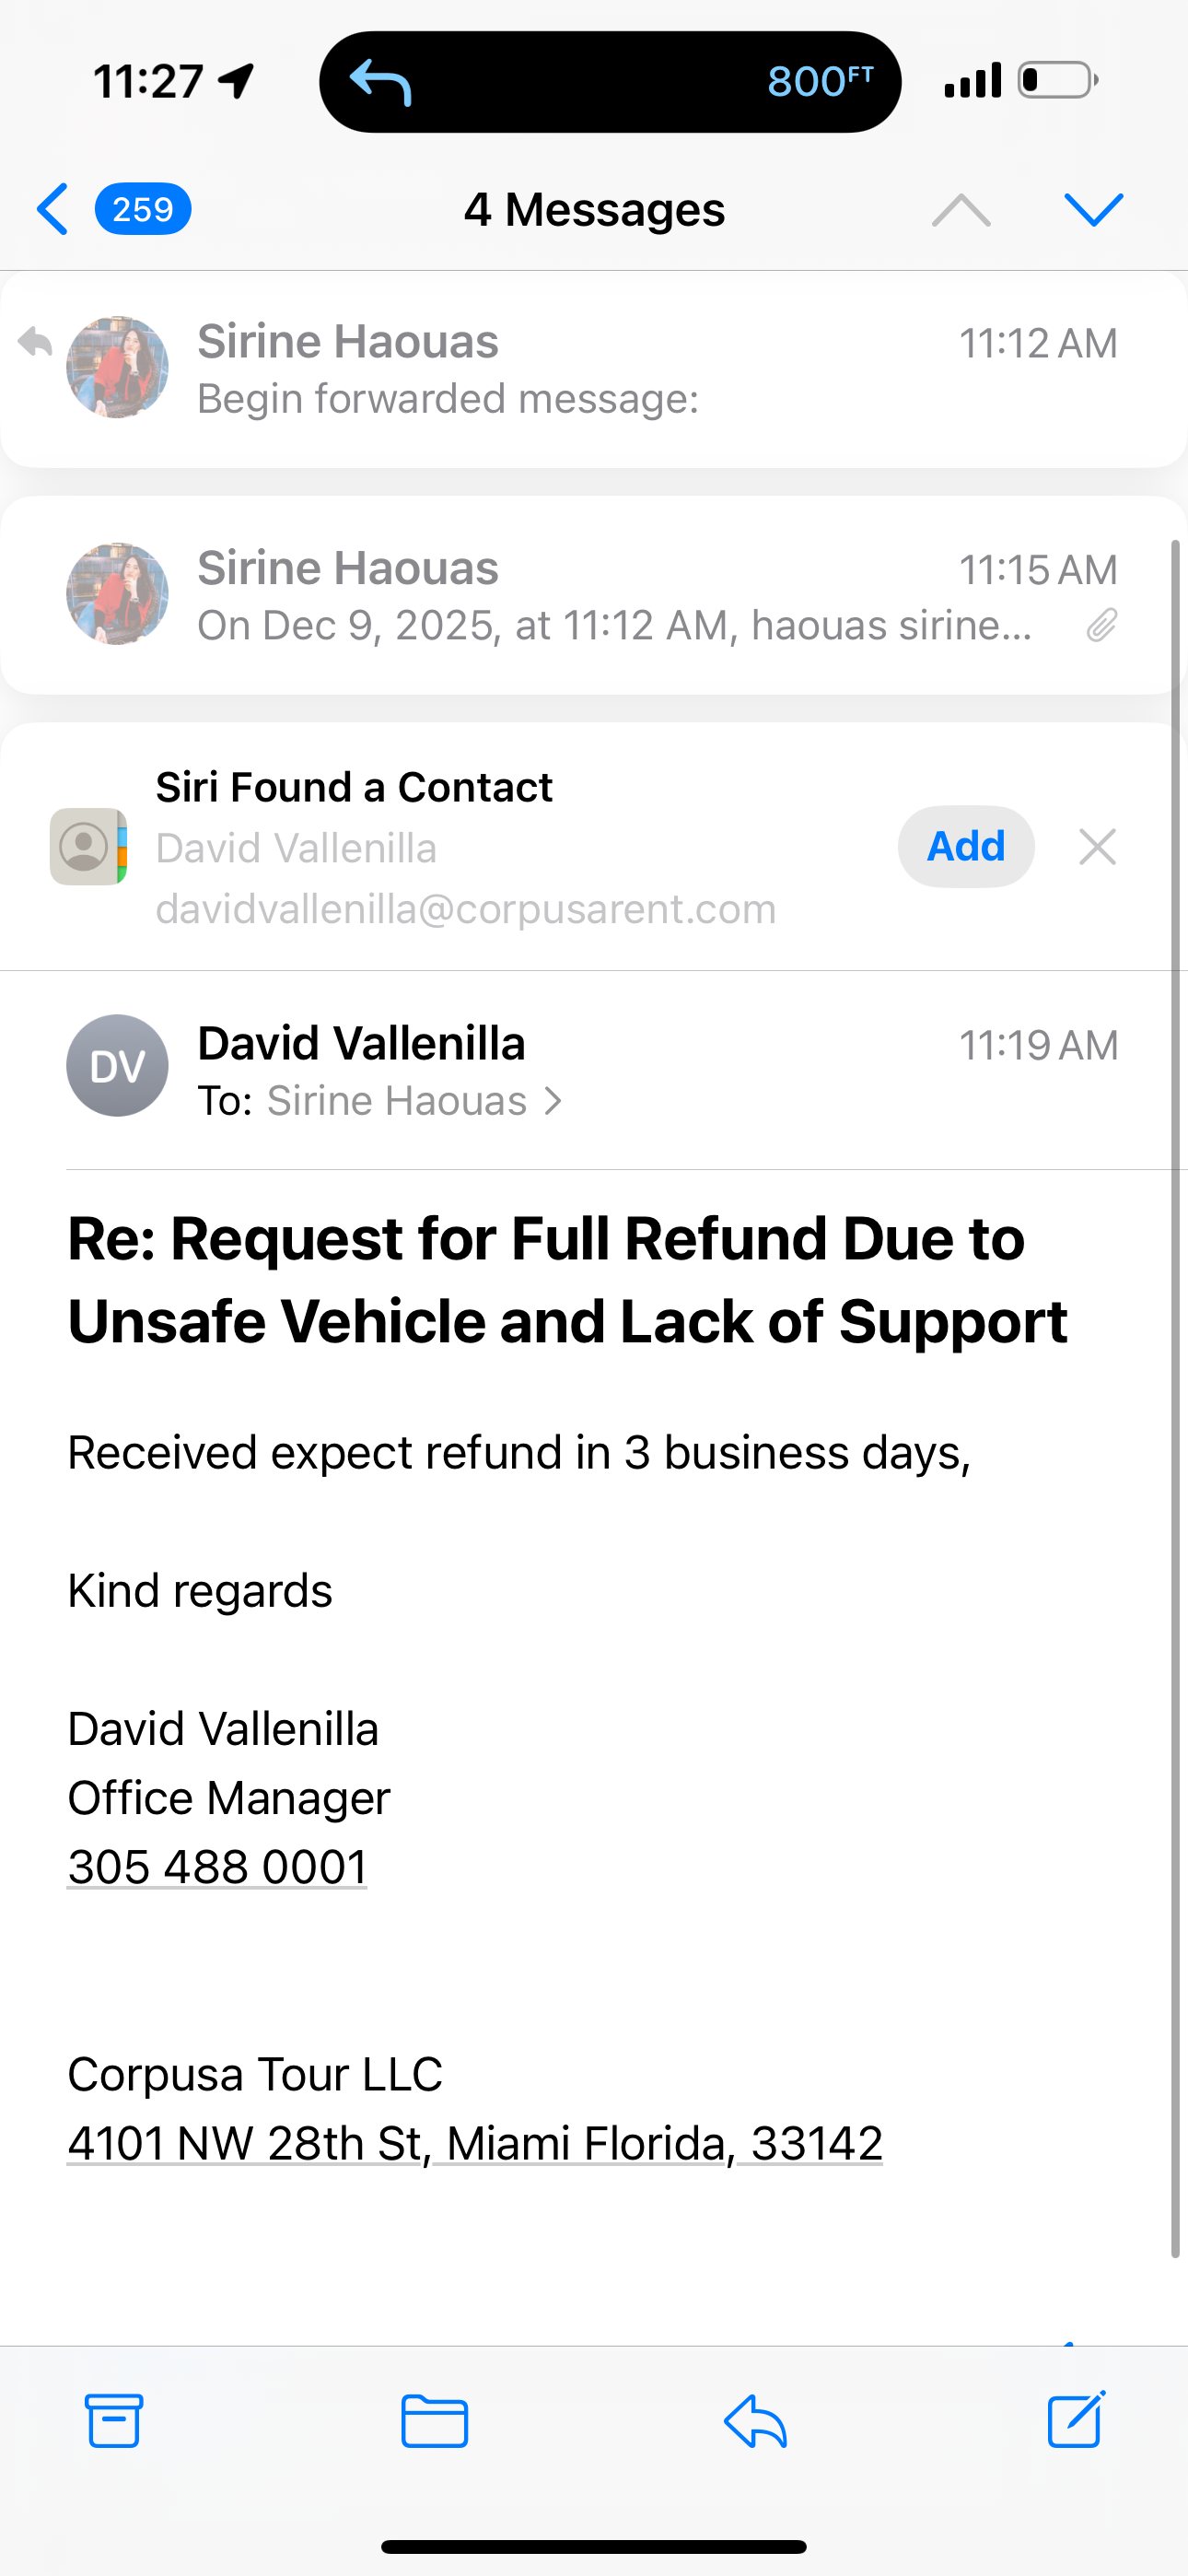This screenshot has height=2576, width=1188.
Task: Dismiss the Siri Found a Contact suggestion
Action: tap(1097, 847)
